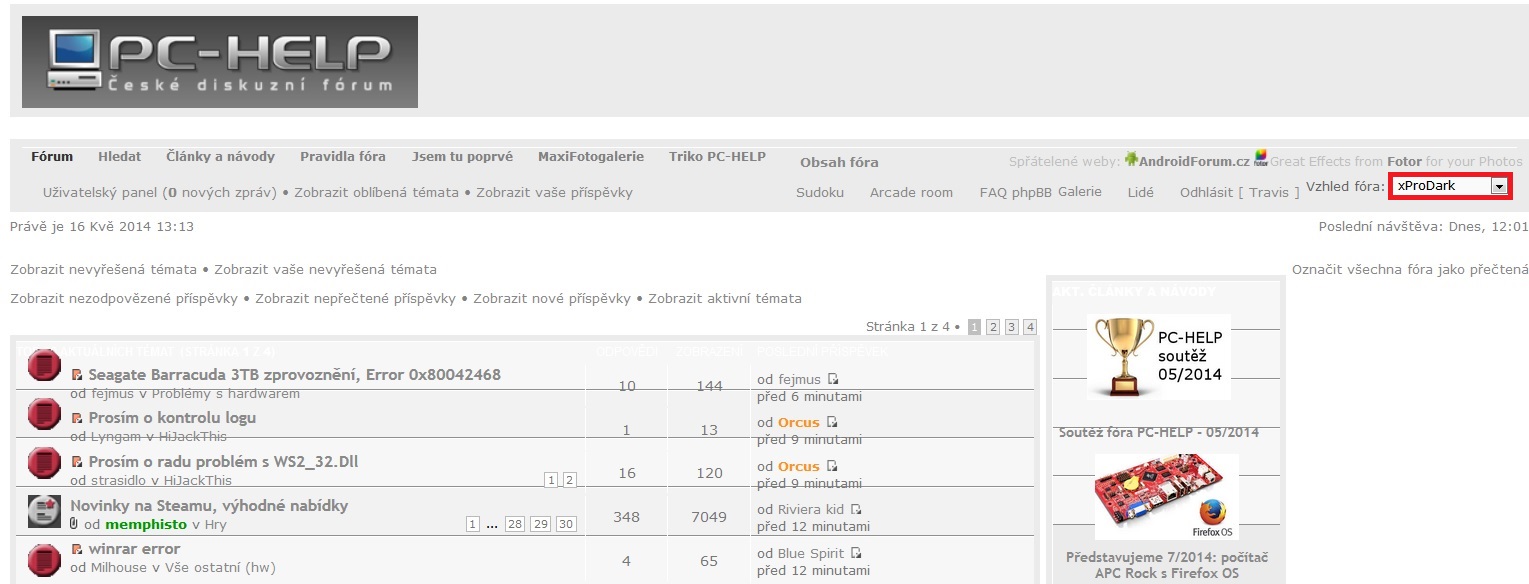Click the Fotor logo icon

click(x=1261, y=158)
